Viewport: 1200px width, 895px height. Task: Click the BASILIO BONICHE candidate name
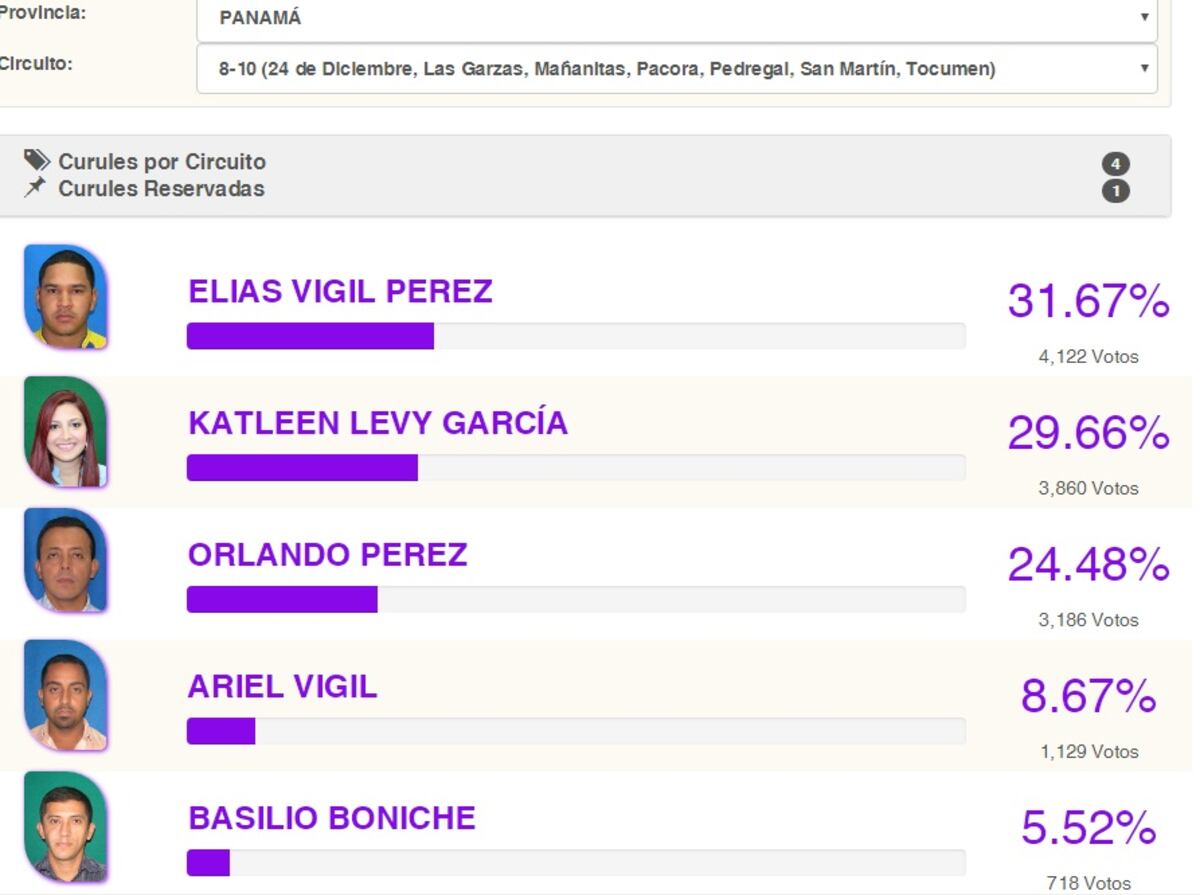[332, 818]
